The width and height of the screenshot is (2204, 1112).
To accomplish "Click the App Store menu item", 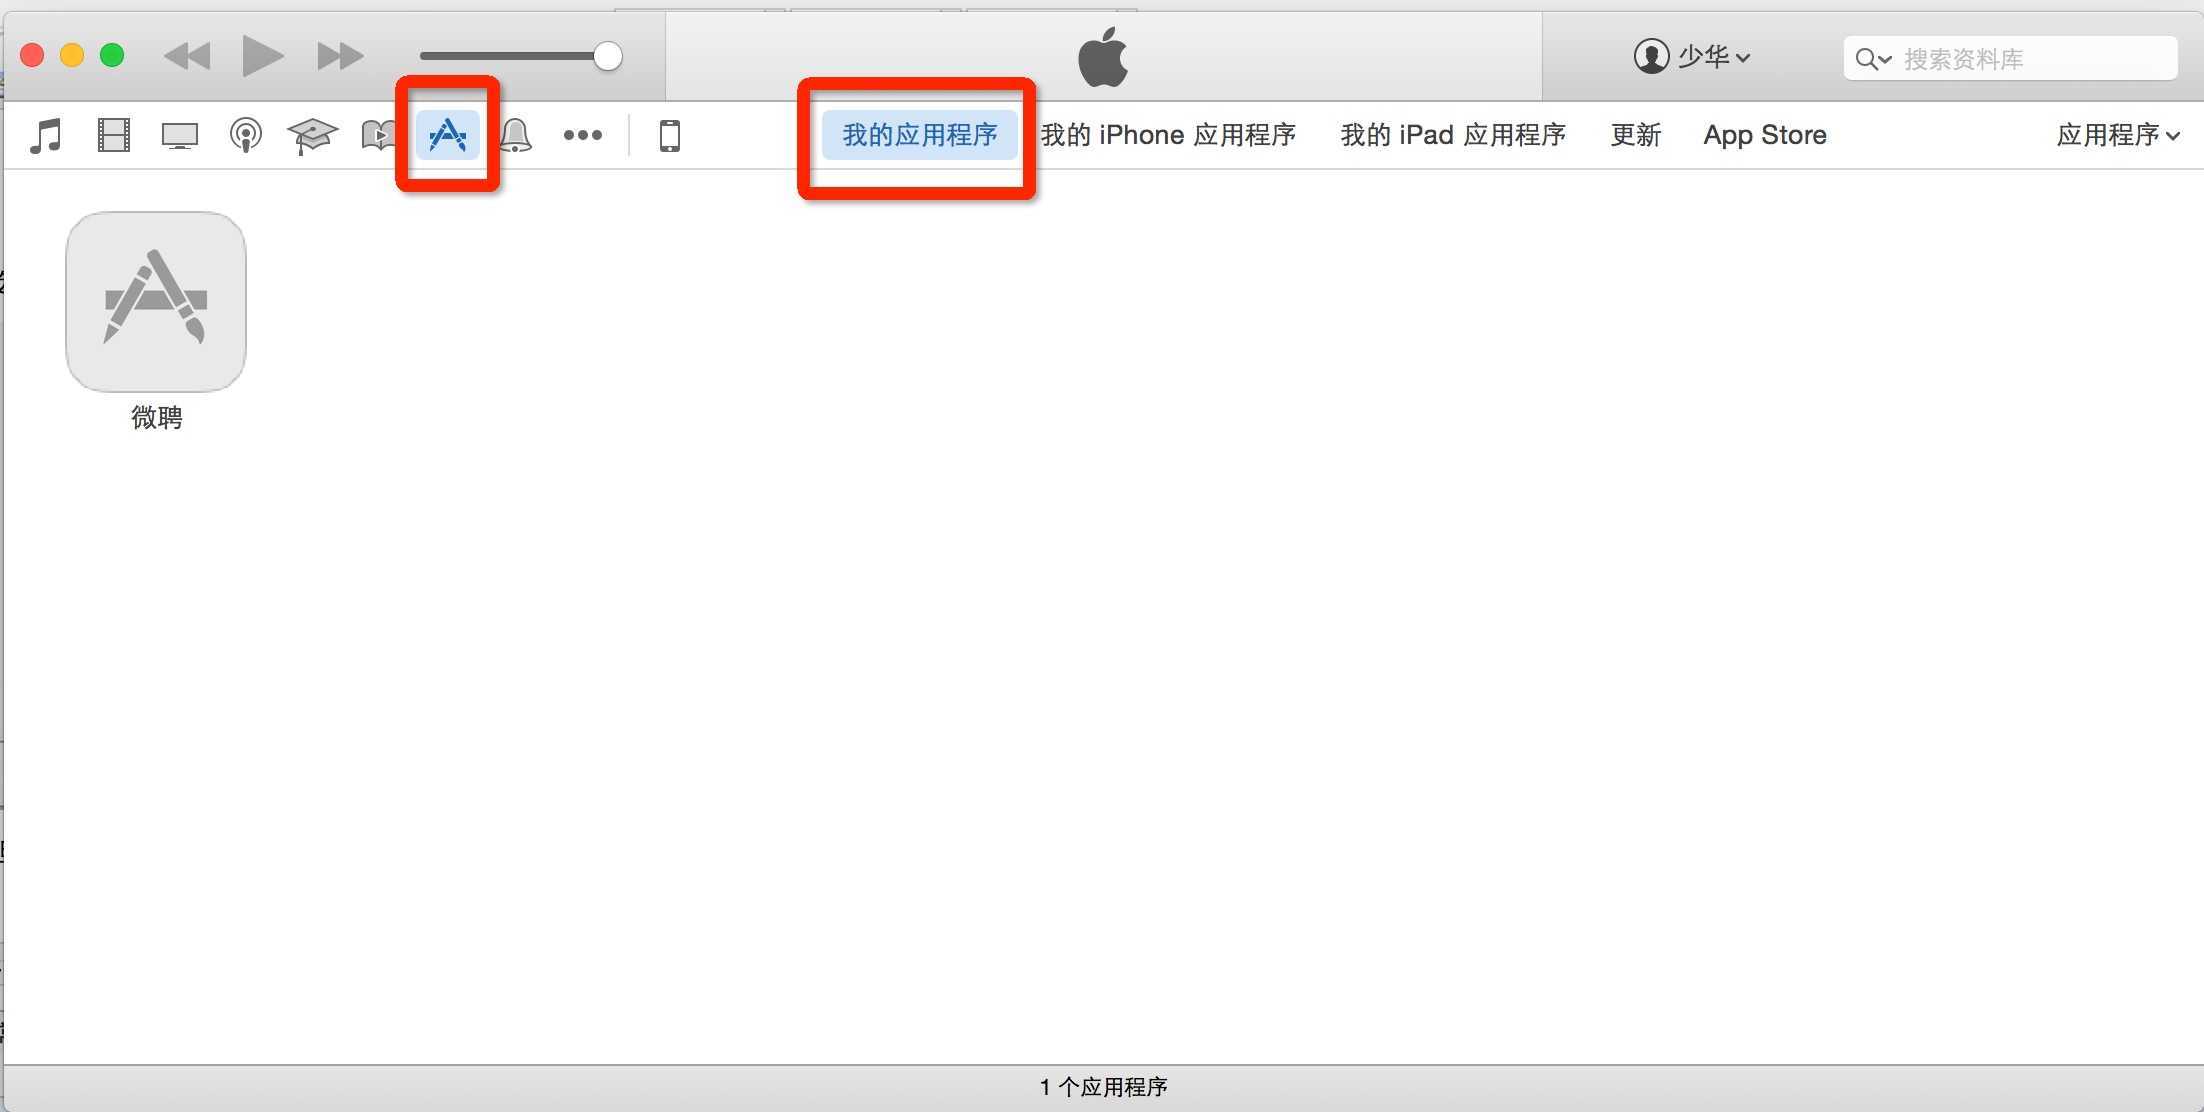I will (1764, 135).
